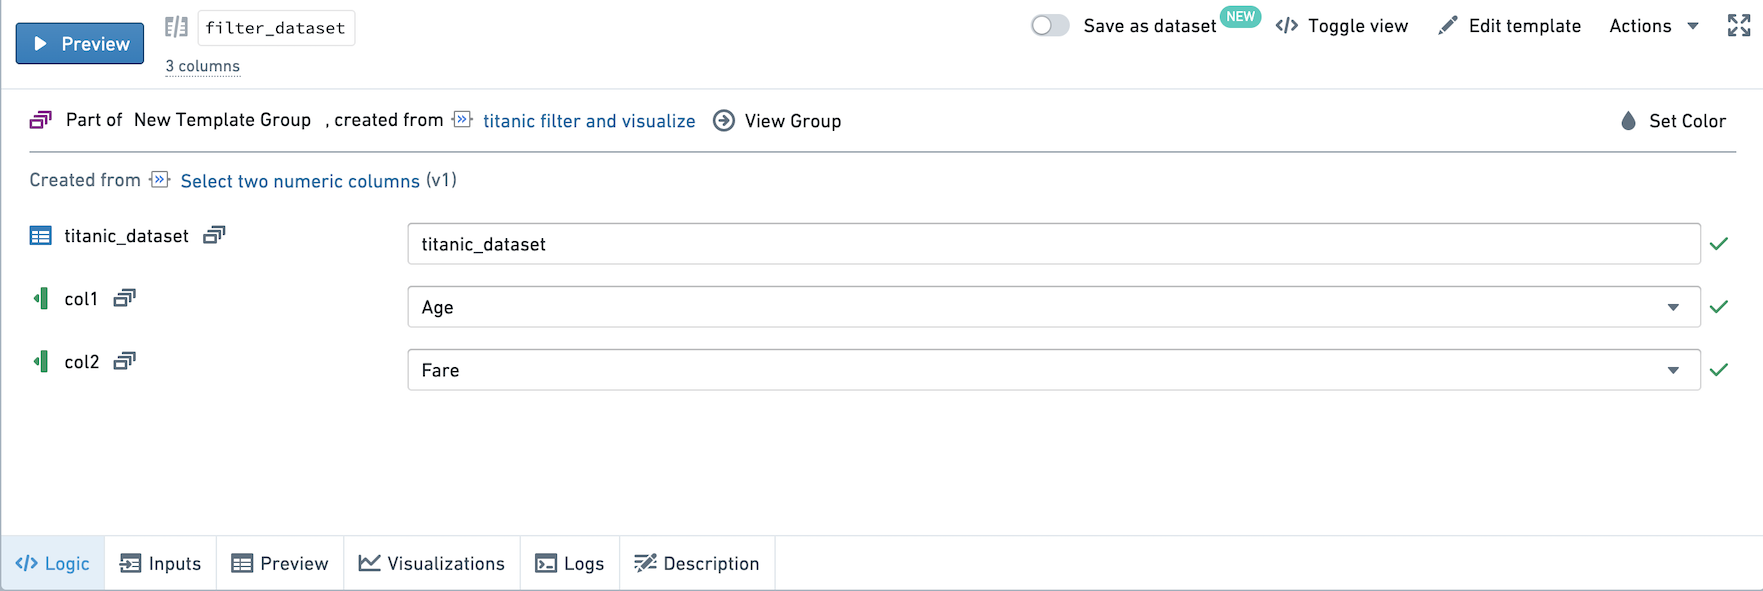
Task: Show the Logs tab
Action: 570,563
